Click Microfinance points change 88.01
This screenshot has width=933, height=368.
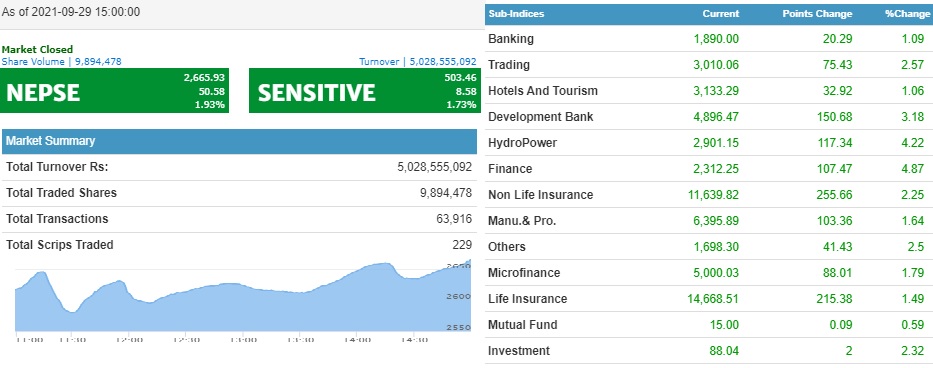(x=838, y=273)
